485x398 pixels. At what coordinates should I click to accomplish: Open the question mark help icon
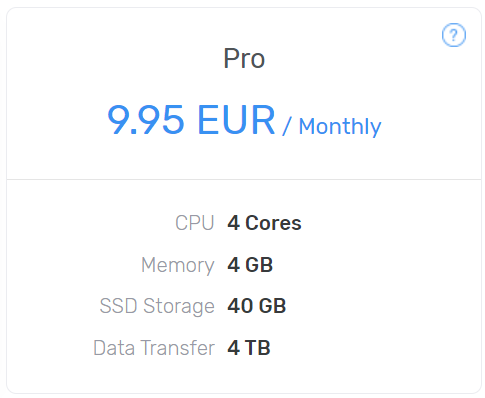454,35
